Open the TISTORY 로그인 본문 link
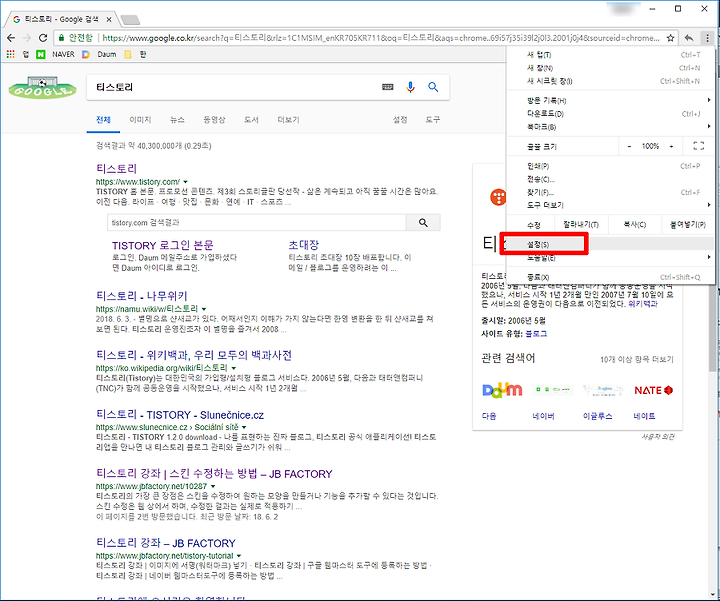 tap(163, 245)
